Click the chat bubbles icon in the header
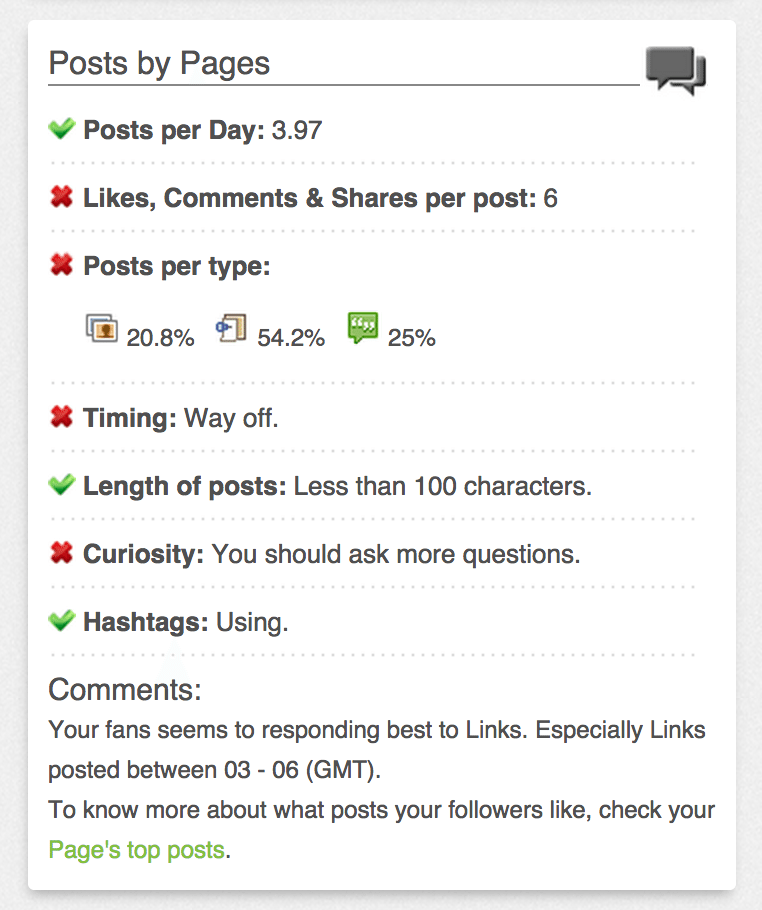 675,68
